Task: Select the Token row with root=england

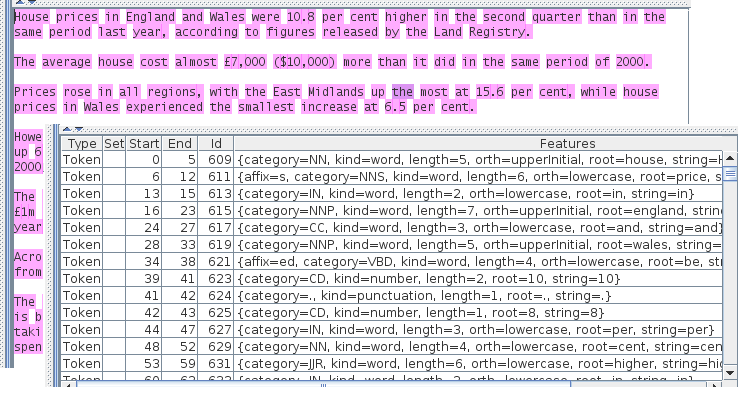Action: 392,210
